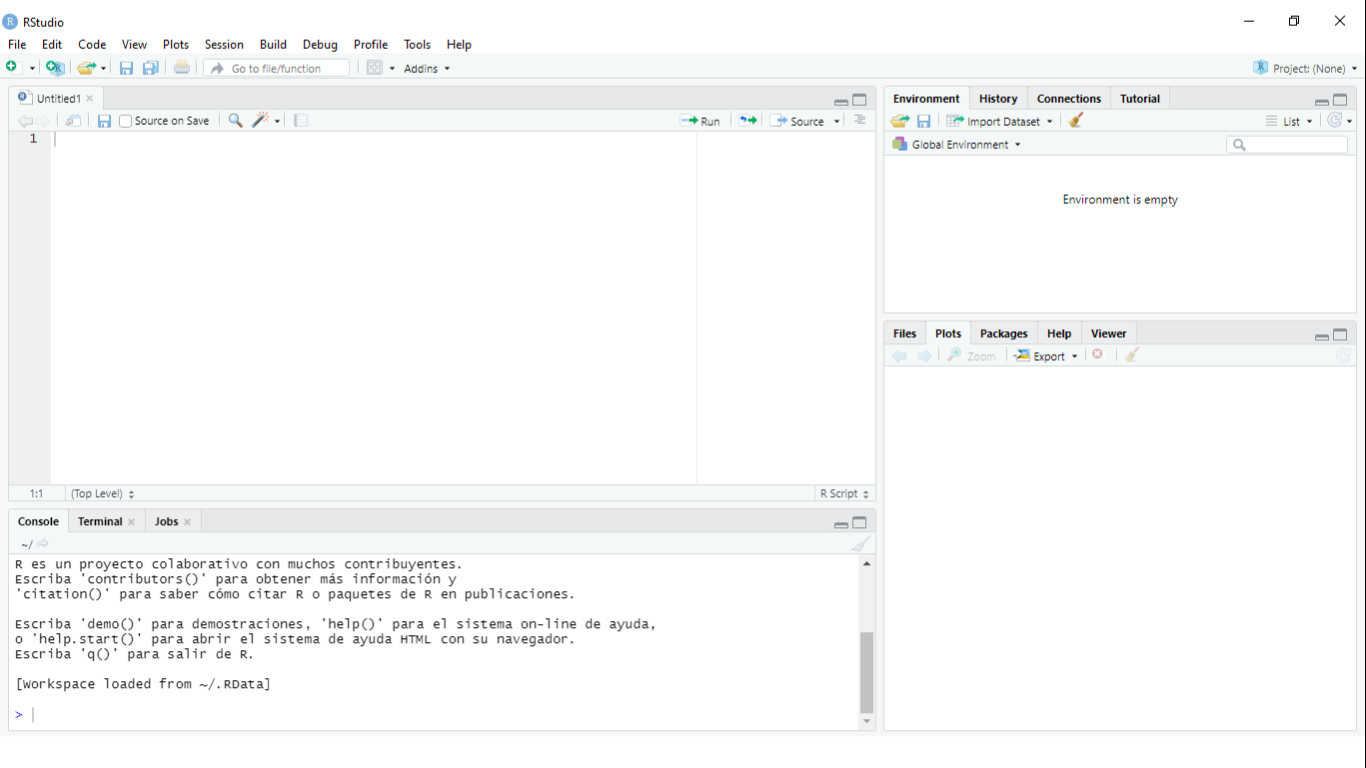
Task: Open the Addins dropdown
Action: tap(427, 68)
